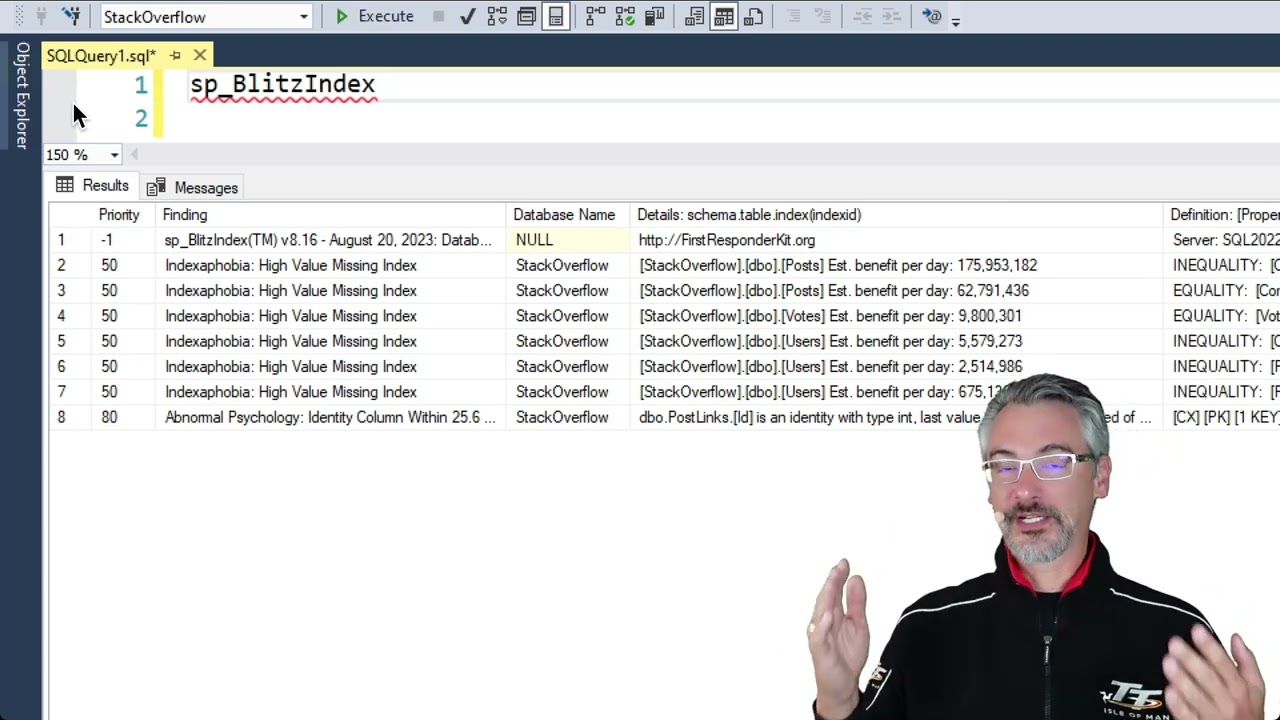The width and height of the screenshot is (1280, 720).
Task: Place the cursor on editor line 2
Action: click(x=720, y=119)
